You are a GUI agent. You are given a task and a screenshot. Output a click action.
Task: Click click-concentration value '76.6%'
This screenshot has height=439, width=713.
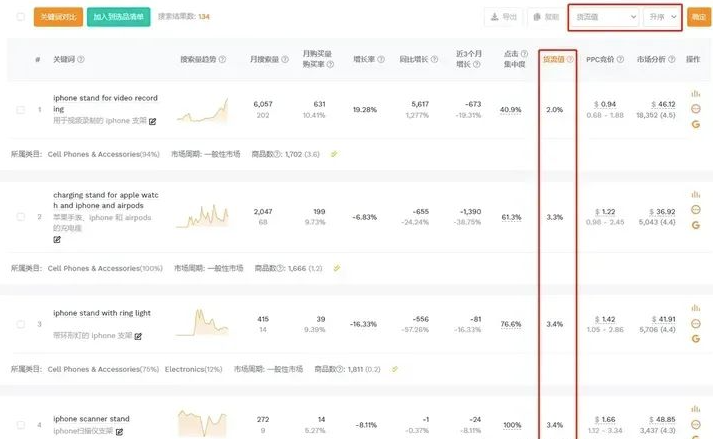tap(511, 324)
